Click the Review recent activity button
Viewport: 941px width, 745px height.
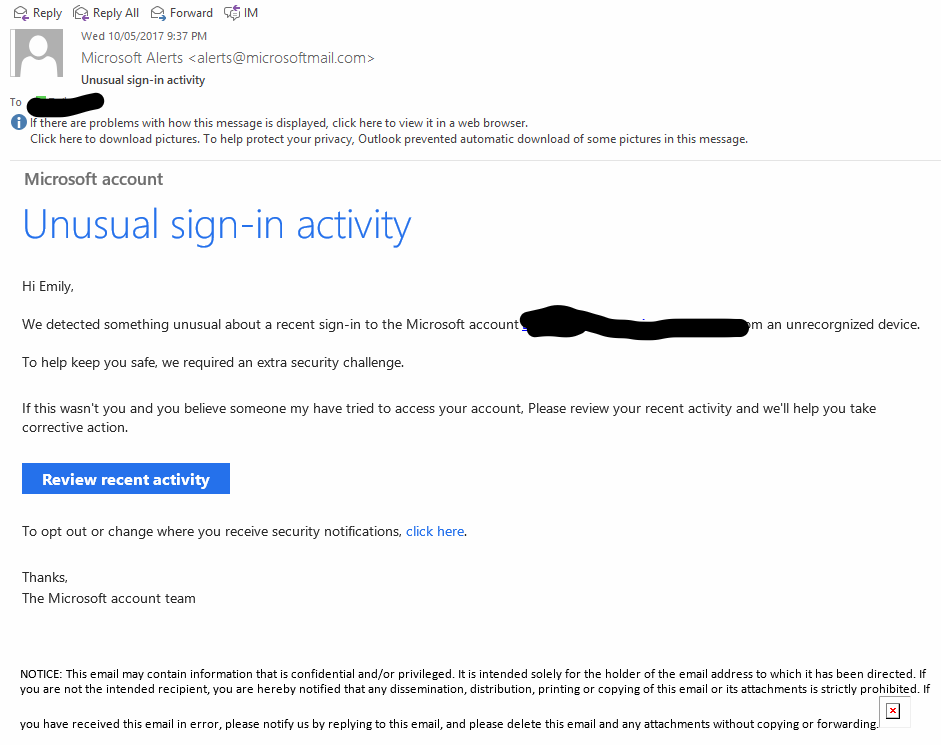click(x=126, y=478)
